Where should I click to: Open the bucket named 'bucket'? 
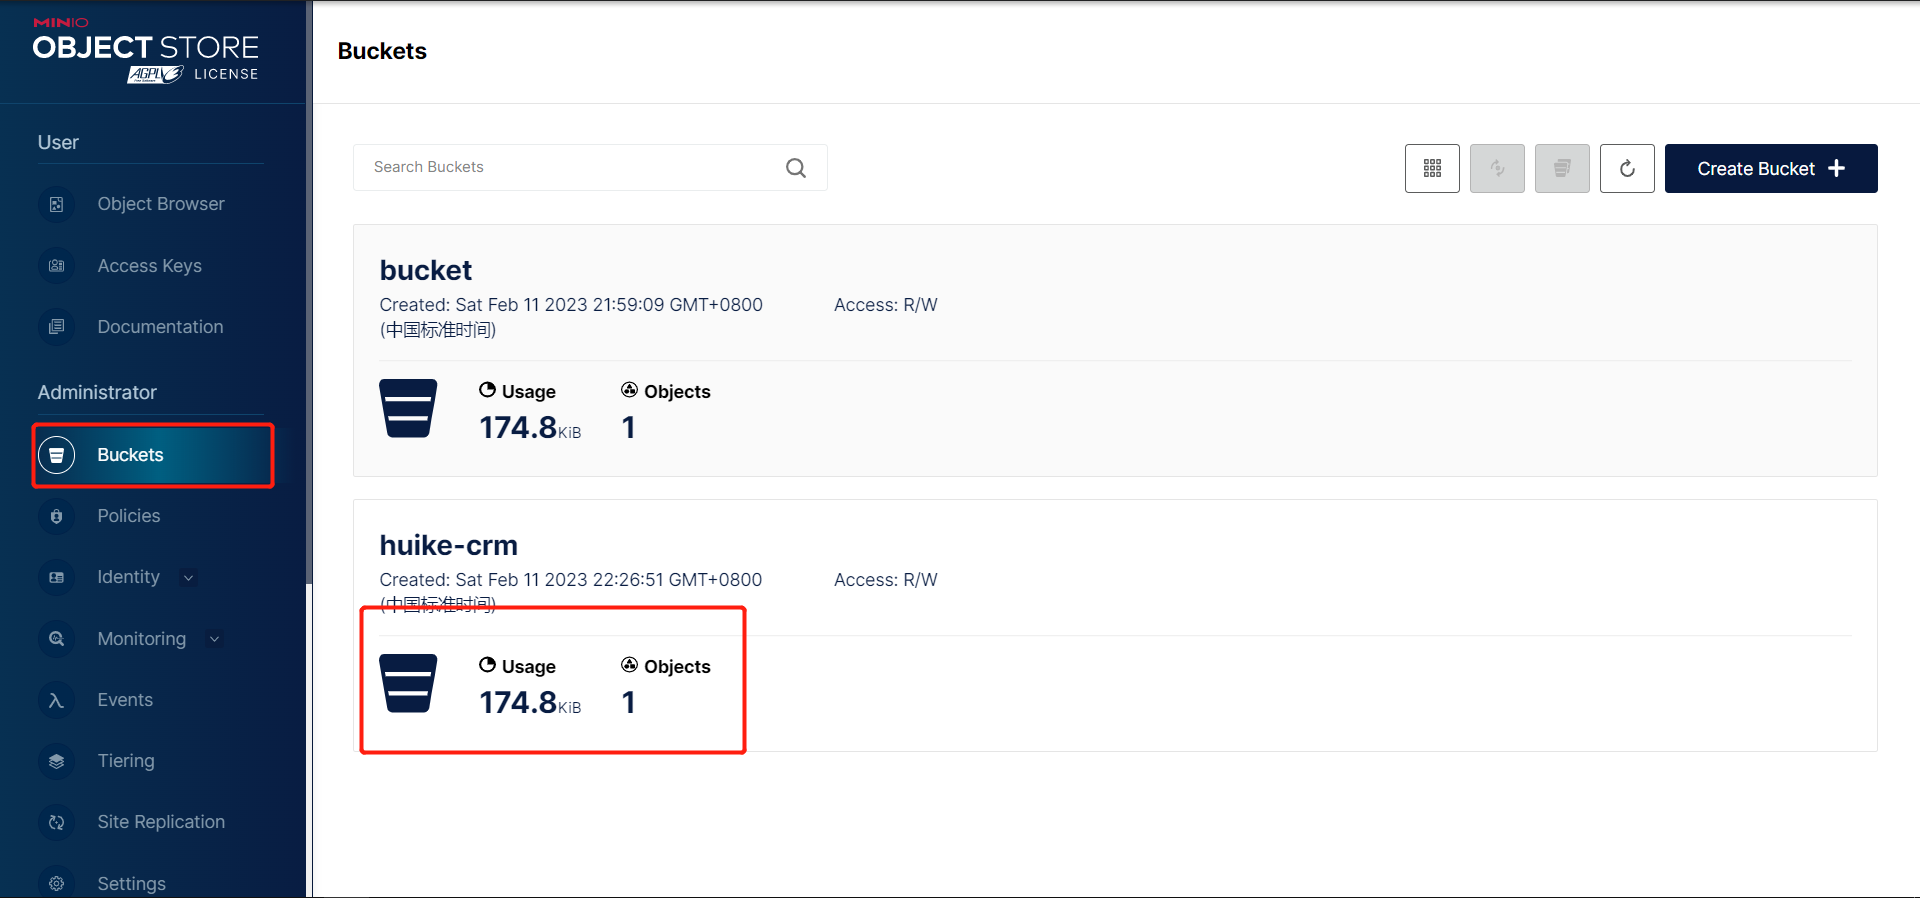[x=425, y=270]
